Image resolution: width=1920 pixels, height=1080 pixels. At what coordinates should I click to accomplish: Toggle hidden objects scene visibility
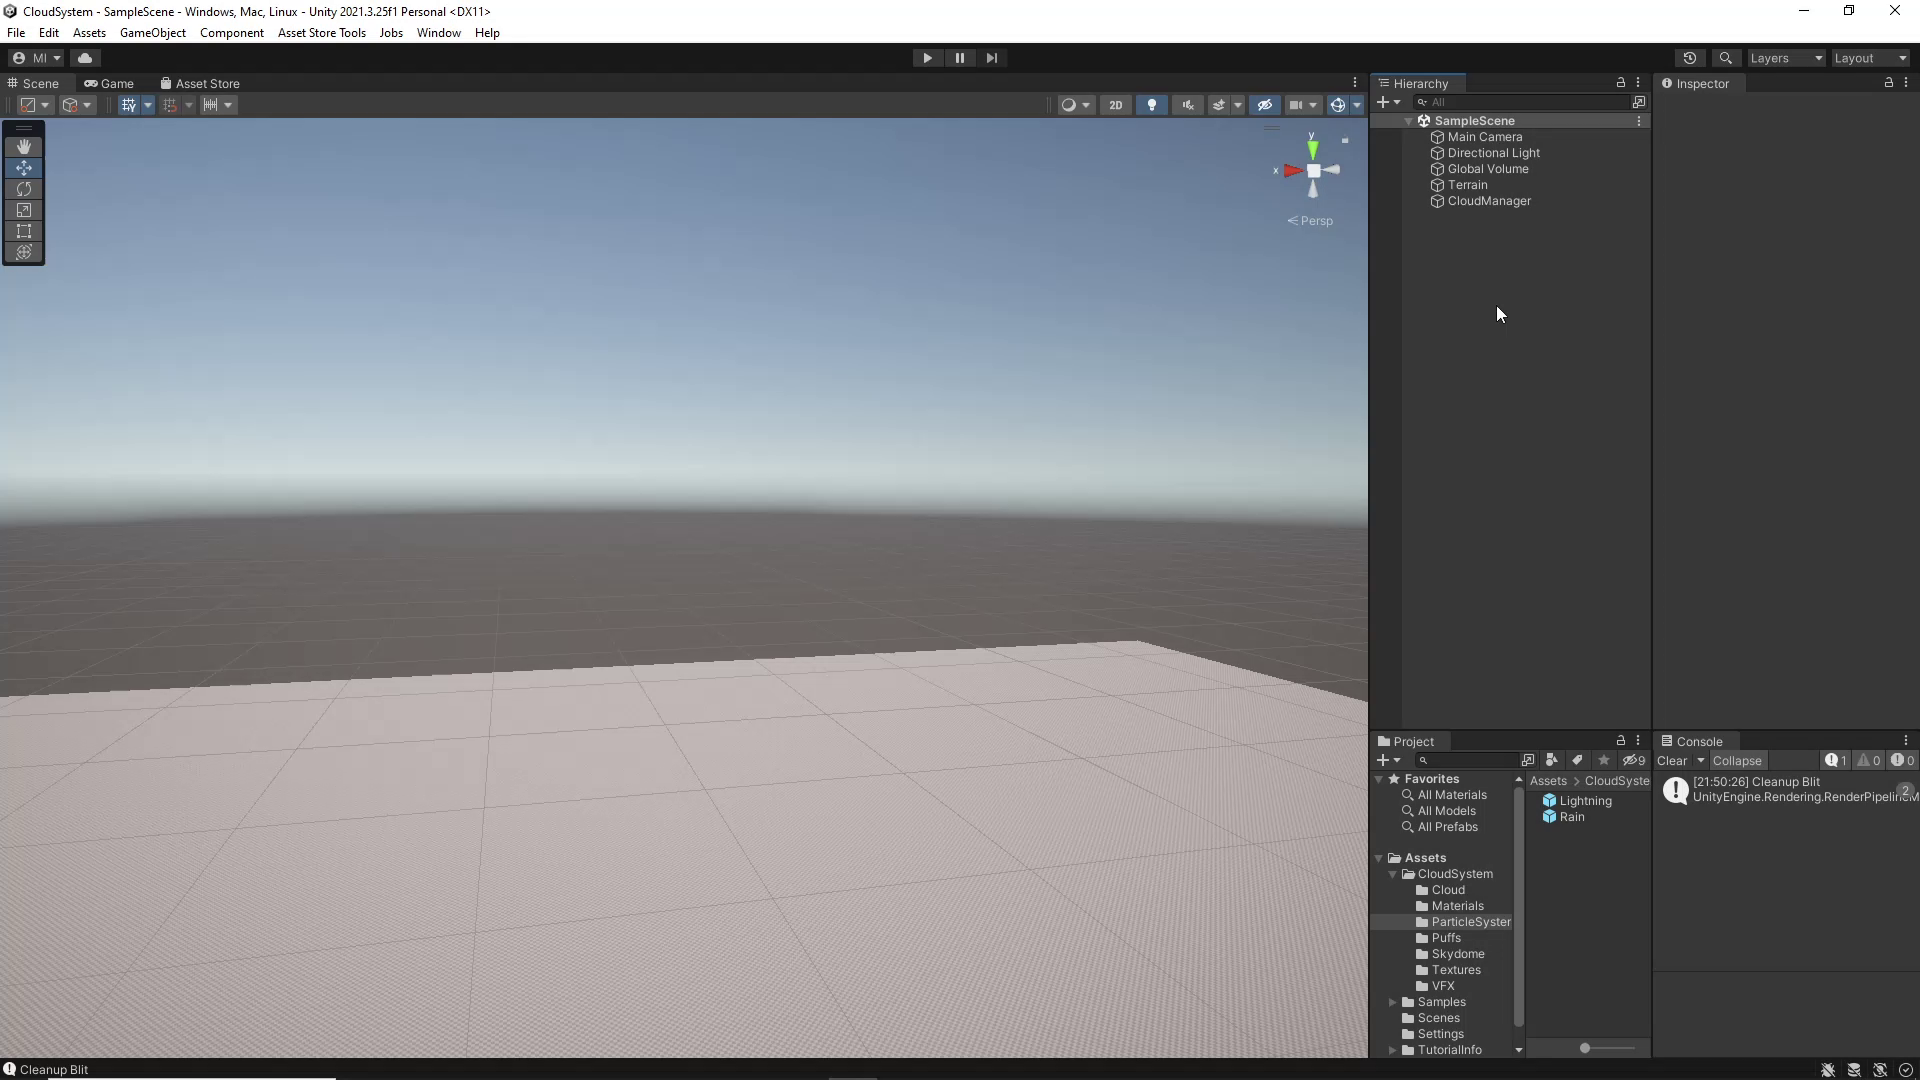pyautogui.click(x=1265, y=105)
